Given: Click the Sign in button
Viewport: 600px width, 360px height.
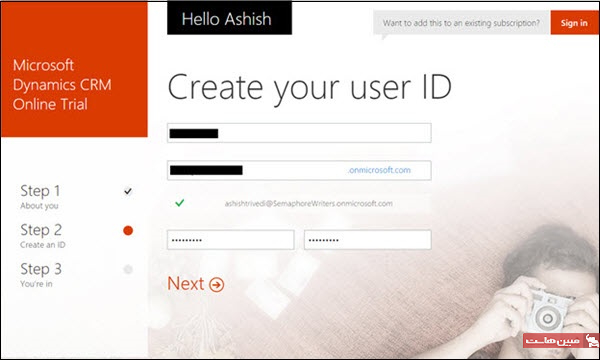Looking at the screenshot, I should 574,23.
